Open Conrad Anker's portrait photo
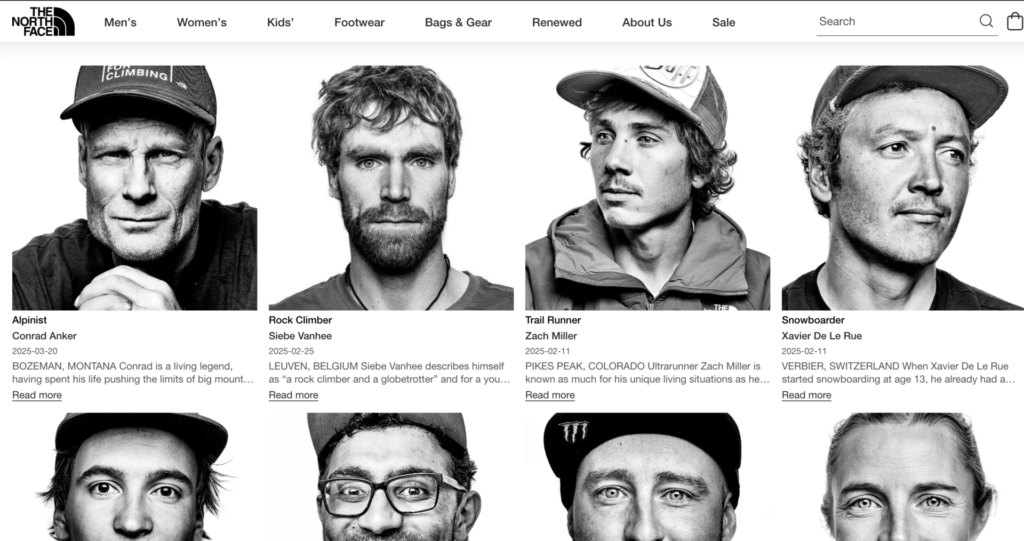The height and width of the screenshot is (541, 1024). (135, 188)
